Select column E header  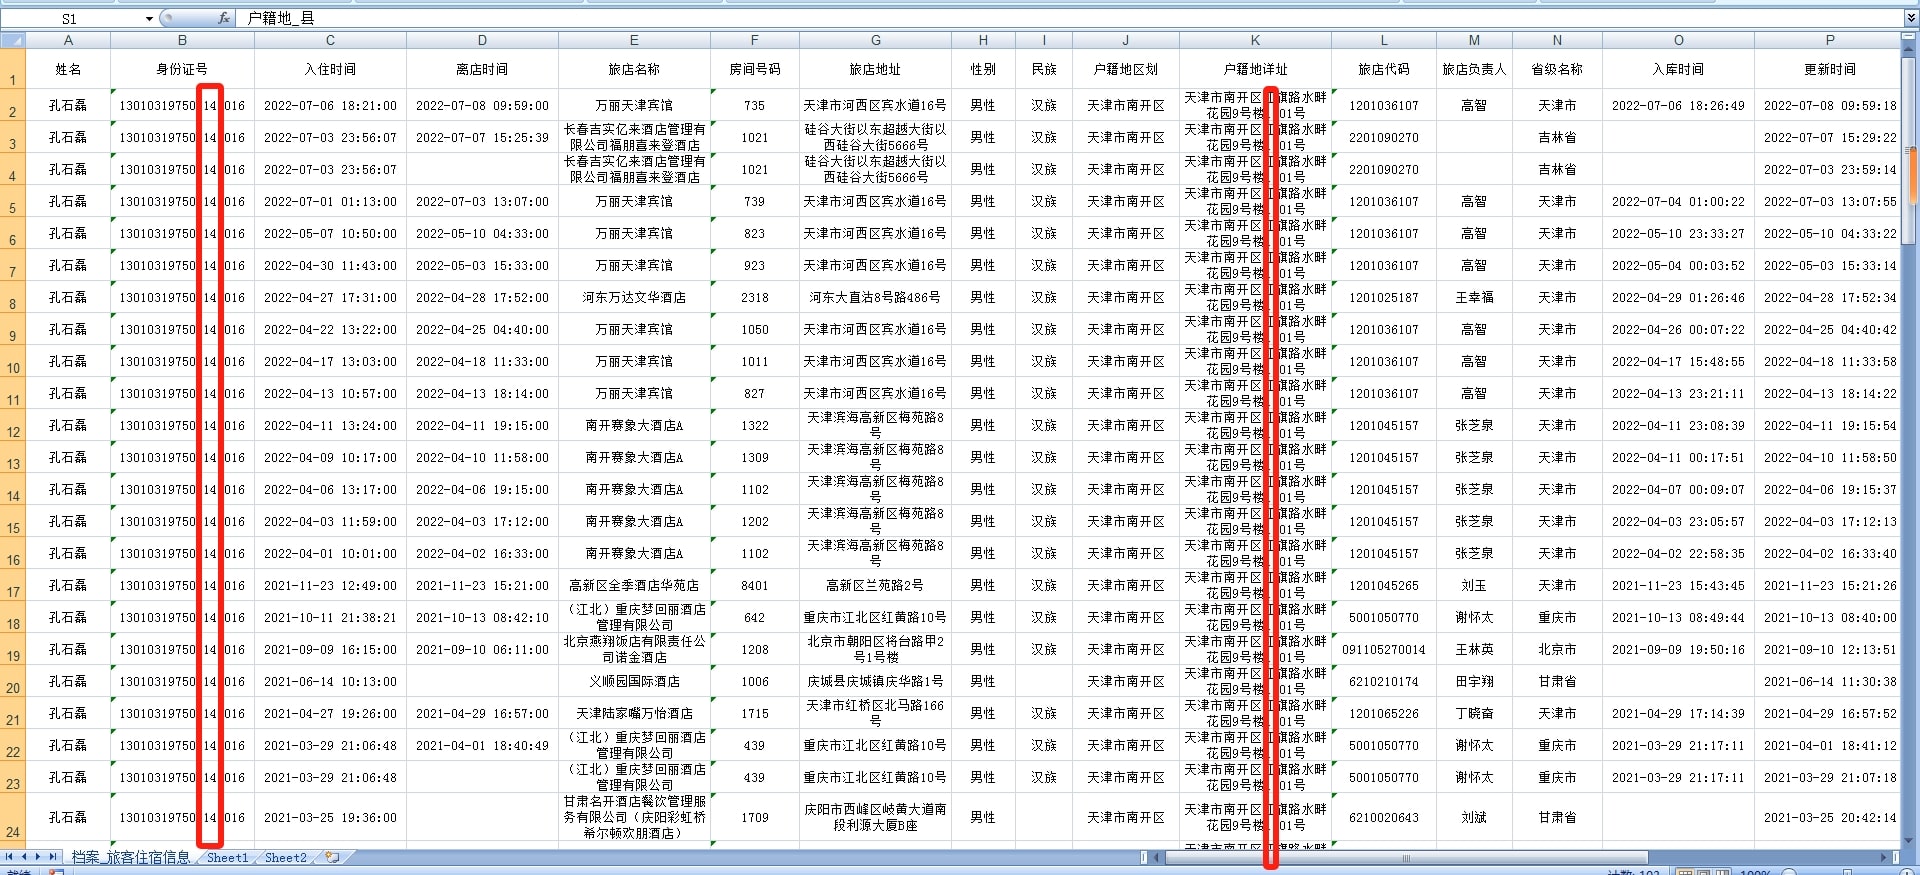pos(634,40)
